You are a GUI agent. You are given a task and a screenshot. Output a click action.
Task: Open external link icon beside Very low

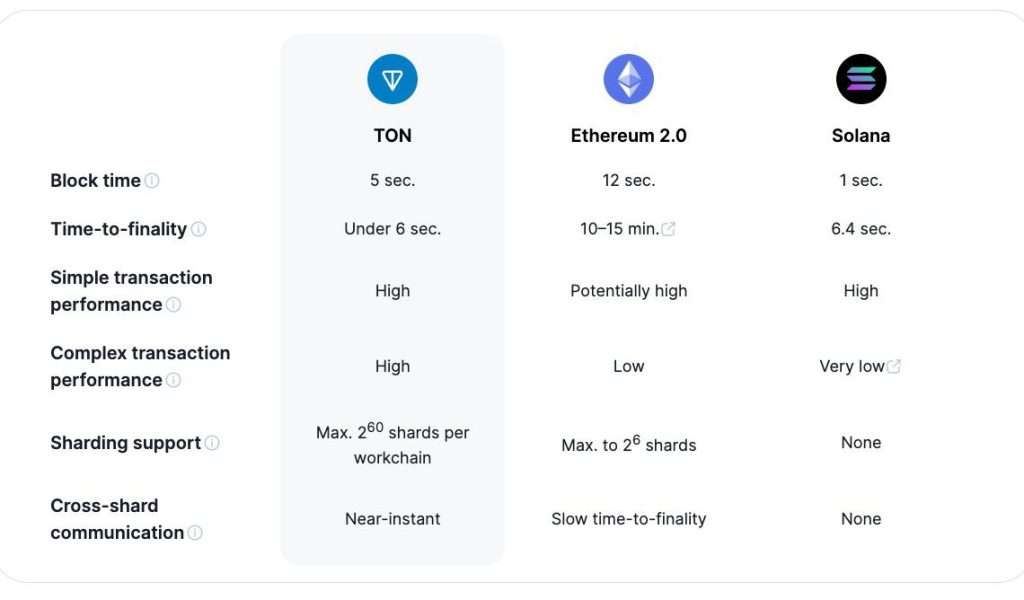(x=894, y=367)
